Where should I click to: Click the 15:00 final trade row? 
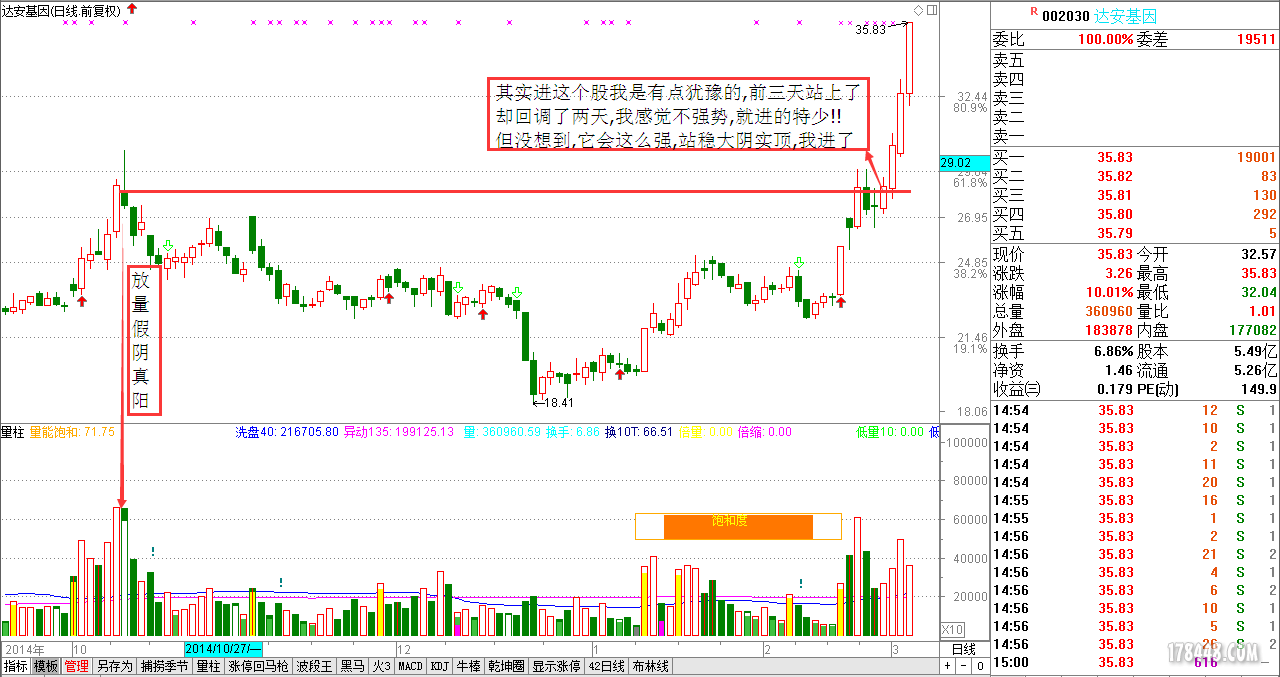[x=1135, y=662]
